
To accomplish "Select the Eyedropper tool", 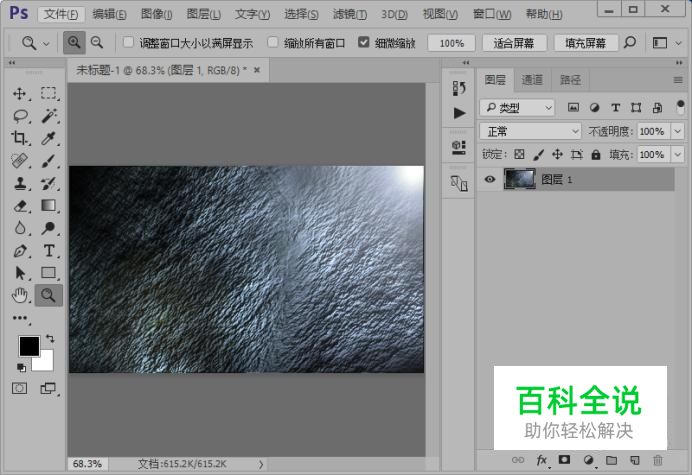I will point(49,138).
